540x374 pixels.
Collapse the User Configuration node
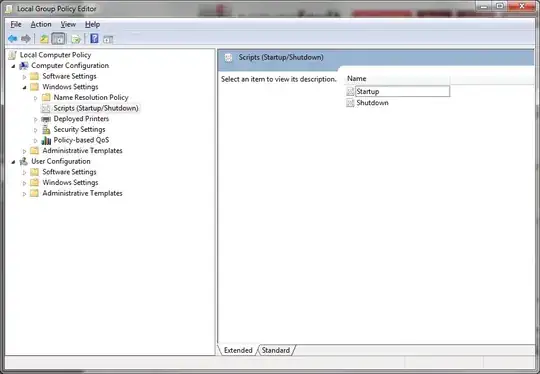click(13, 162)
